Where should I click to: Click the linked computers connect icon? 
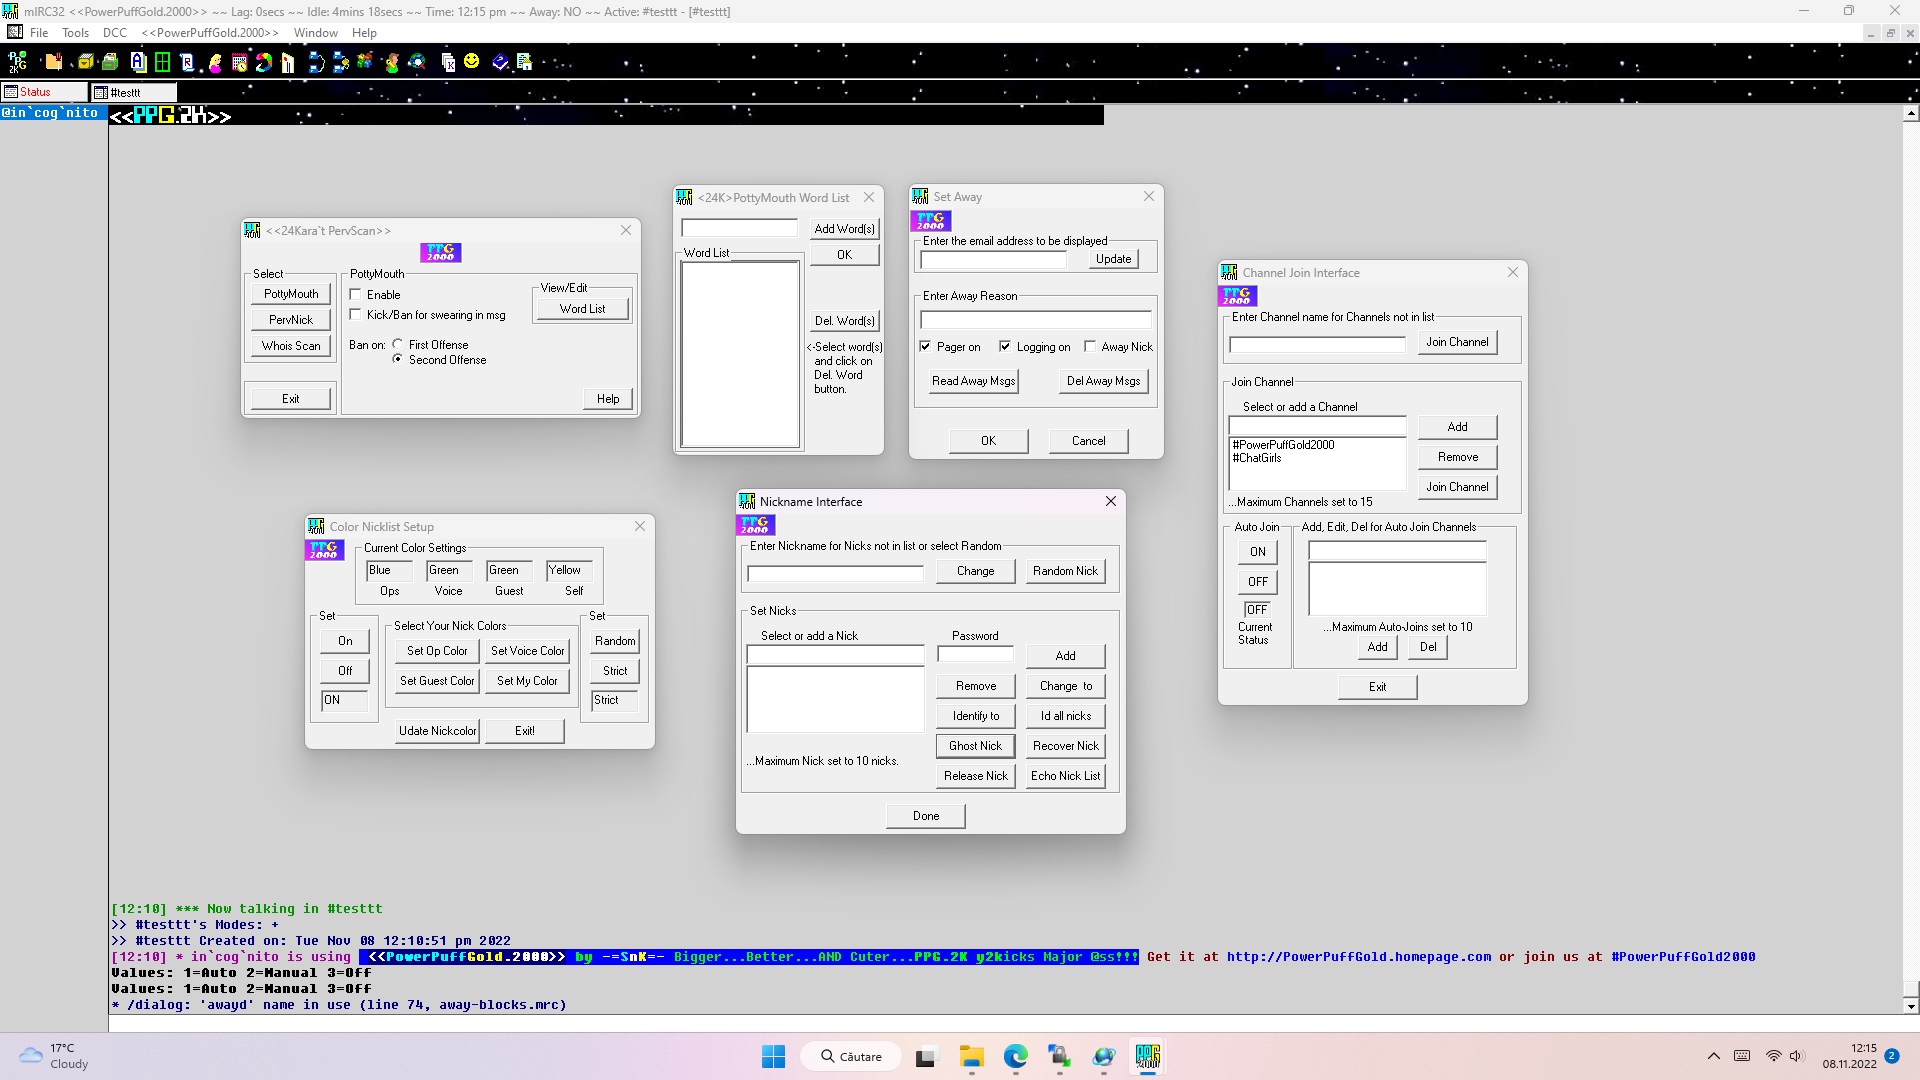pos(316,62)
